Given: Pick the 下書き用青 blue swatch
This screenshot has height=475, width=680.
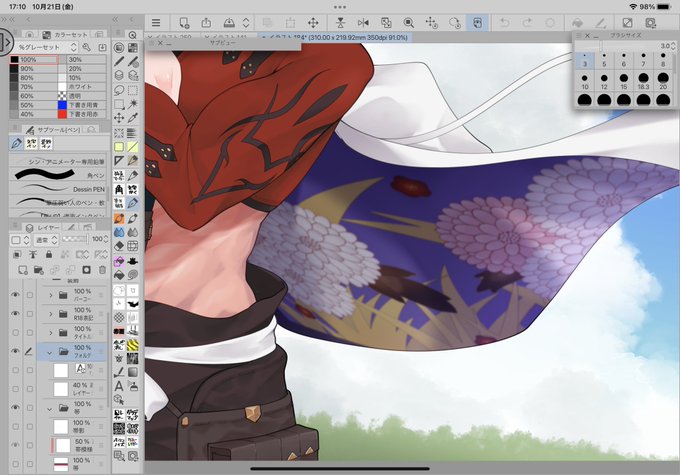Looking at the screenshot, I should click(x=82, y=105).
